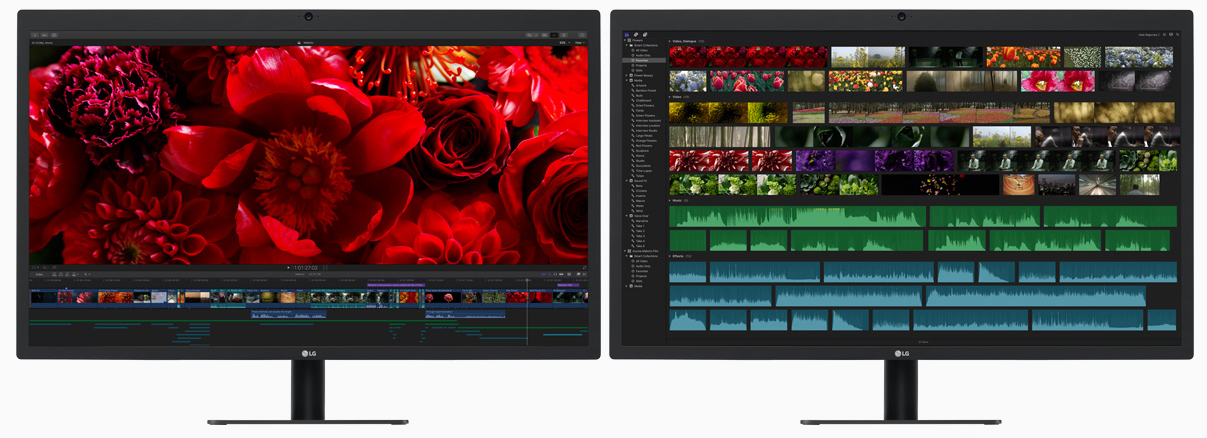Viewport: 1207px width, 438px height.
Task: Select the Succulents keyword collection
Action: [x=644, y=166]
